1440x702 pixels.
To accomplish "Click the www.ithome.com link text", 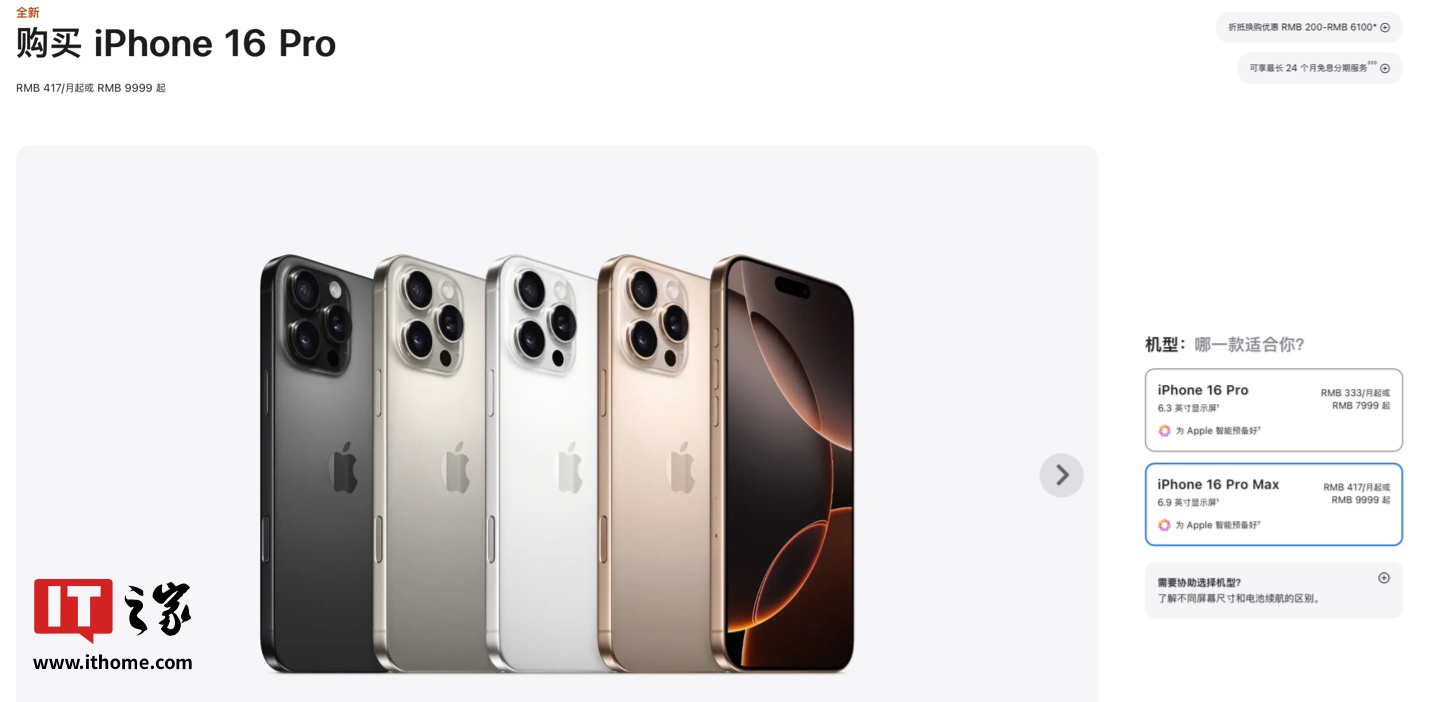I will pyautogui.click(x=112, y=662).
